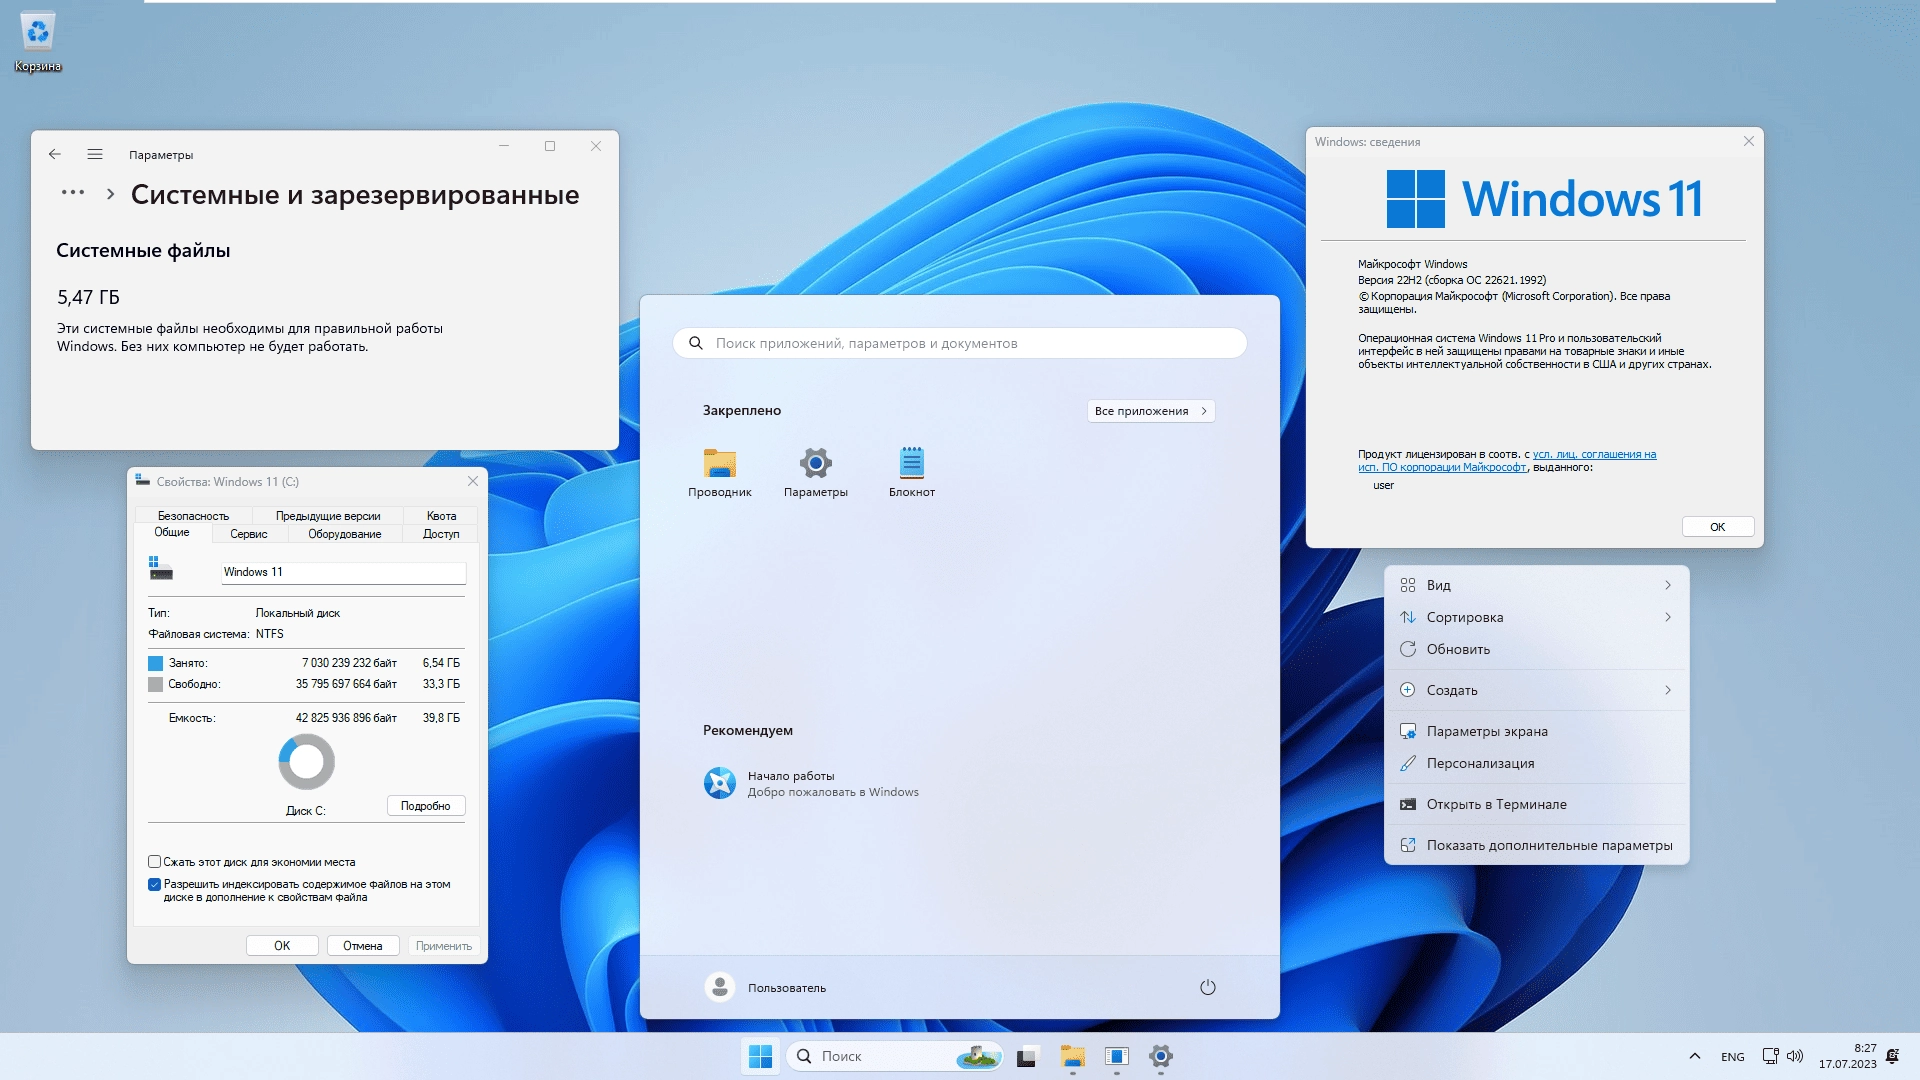Expand 'Создать' submenu in context menu
This screenshot has width=1920, height=1080.
(x=1537, y=690)
